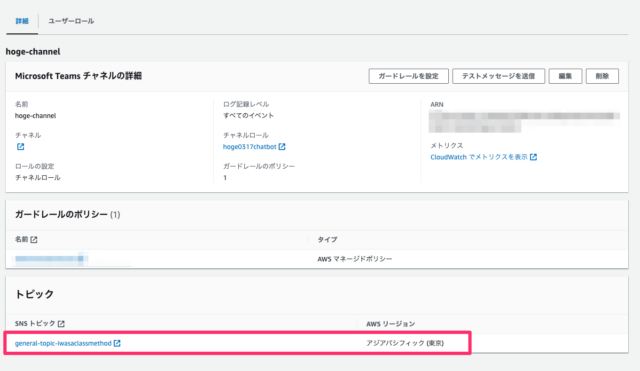
Task: Click external icon next to 名前 column header
Action: coord(34,240)
